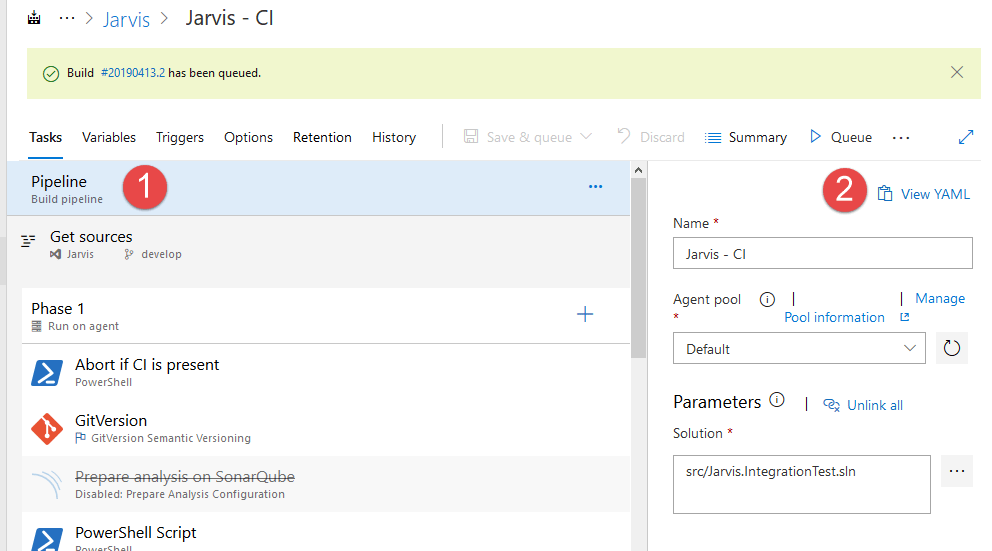Refresh the agent pool list

(952, 348)
